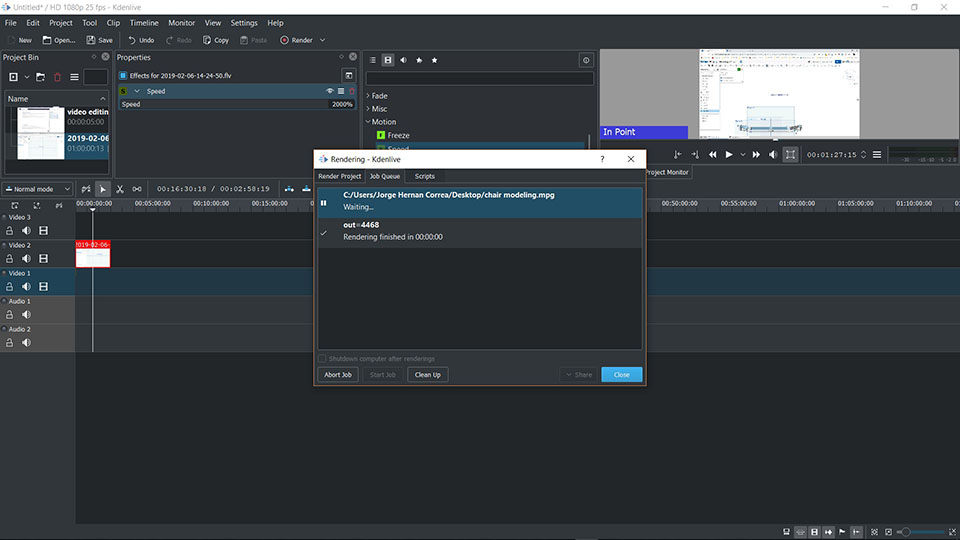Save the project via toolbar

click(99, 40)
